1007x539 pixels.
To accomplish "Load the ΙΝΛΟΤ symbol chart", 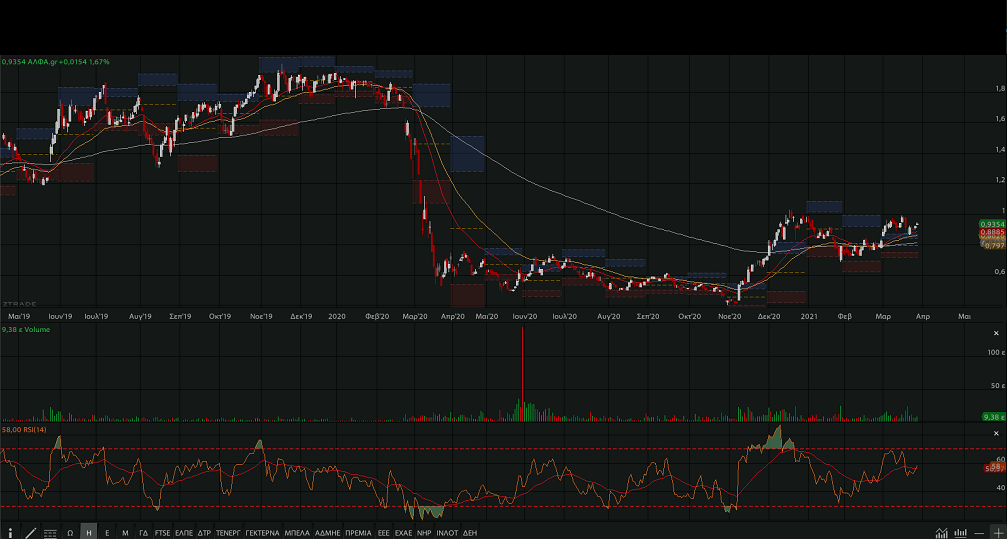I will pos(447,533).
